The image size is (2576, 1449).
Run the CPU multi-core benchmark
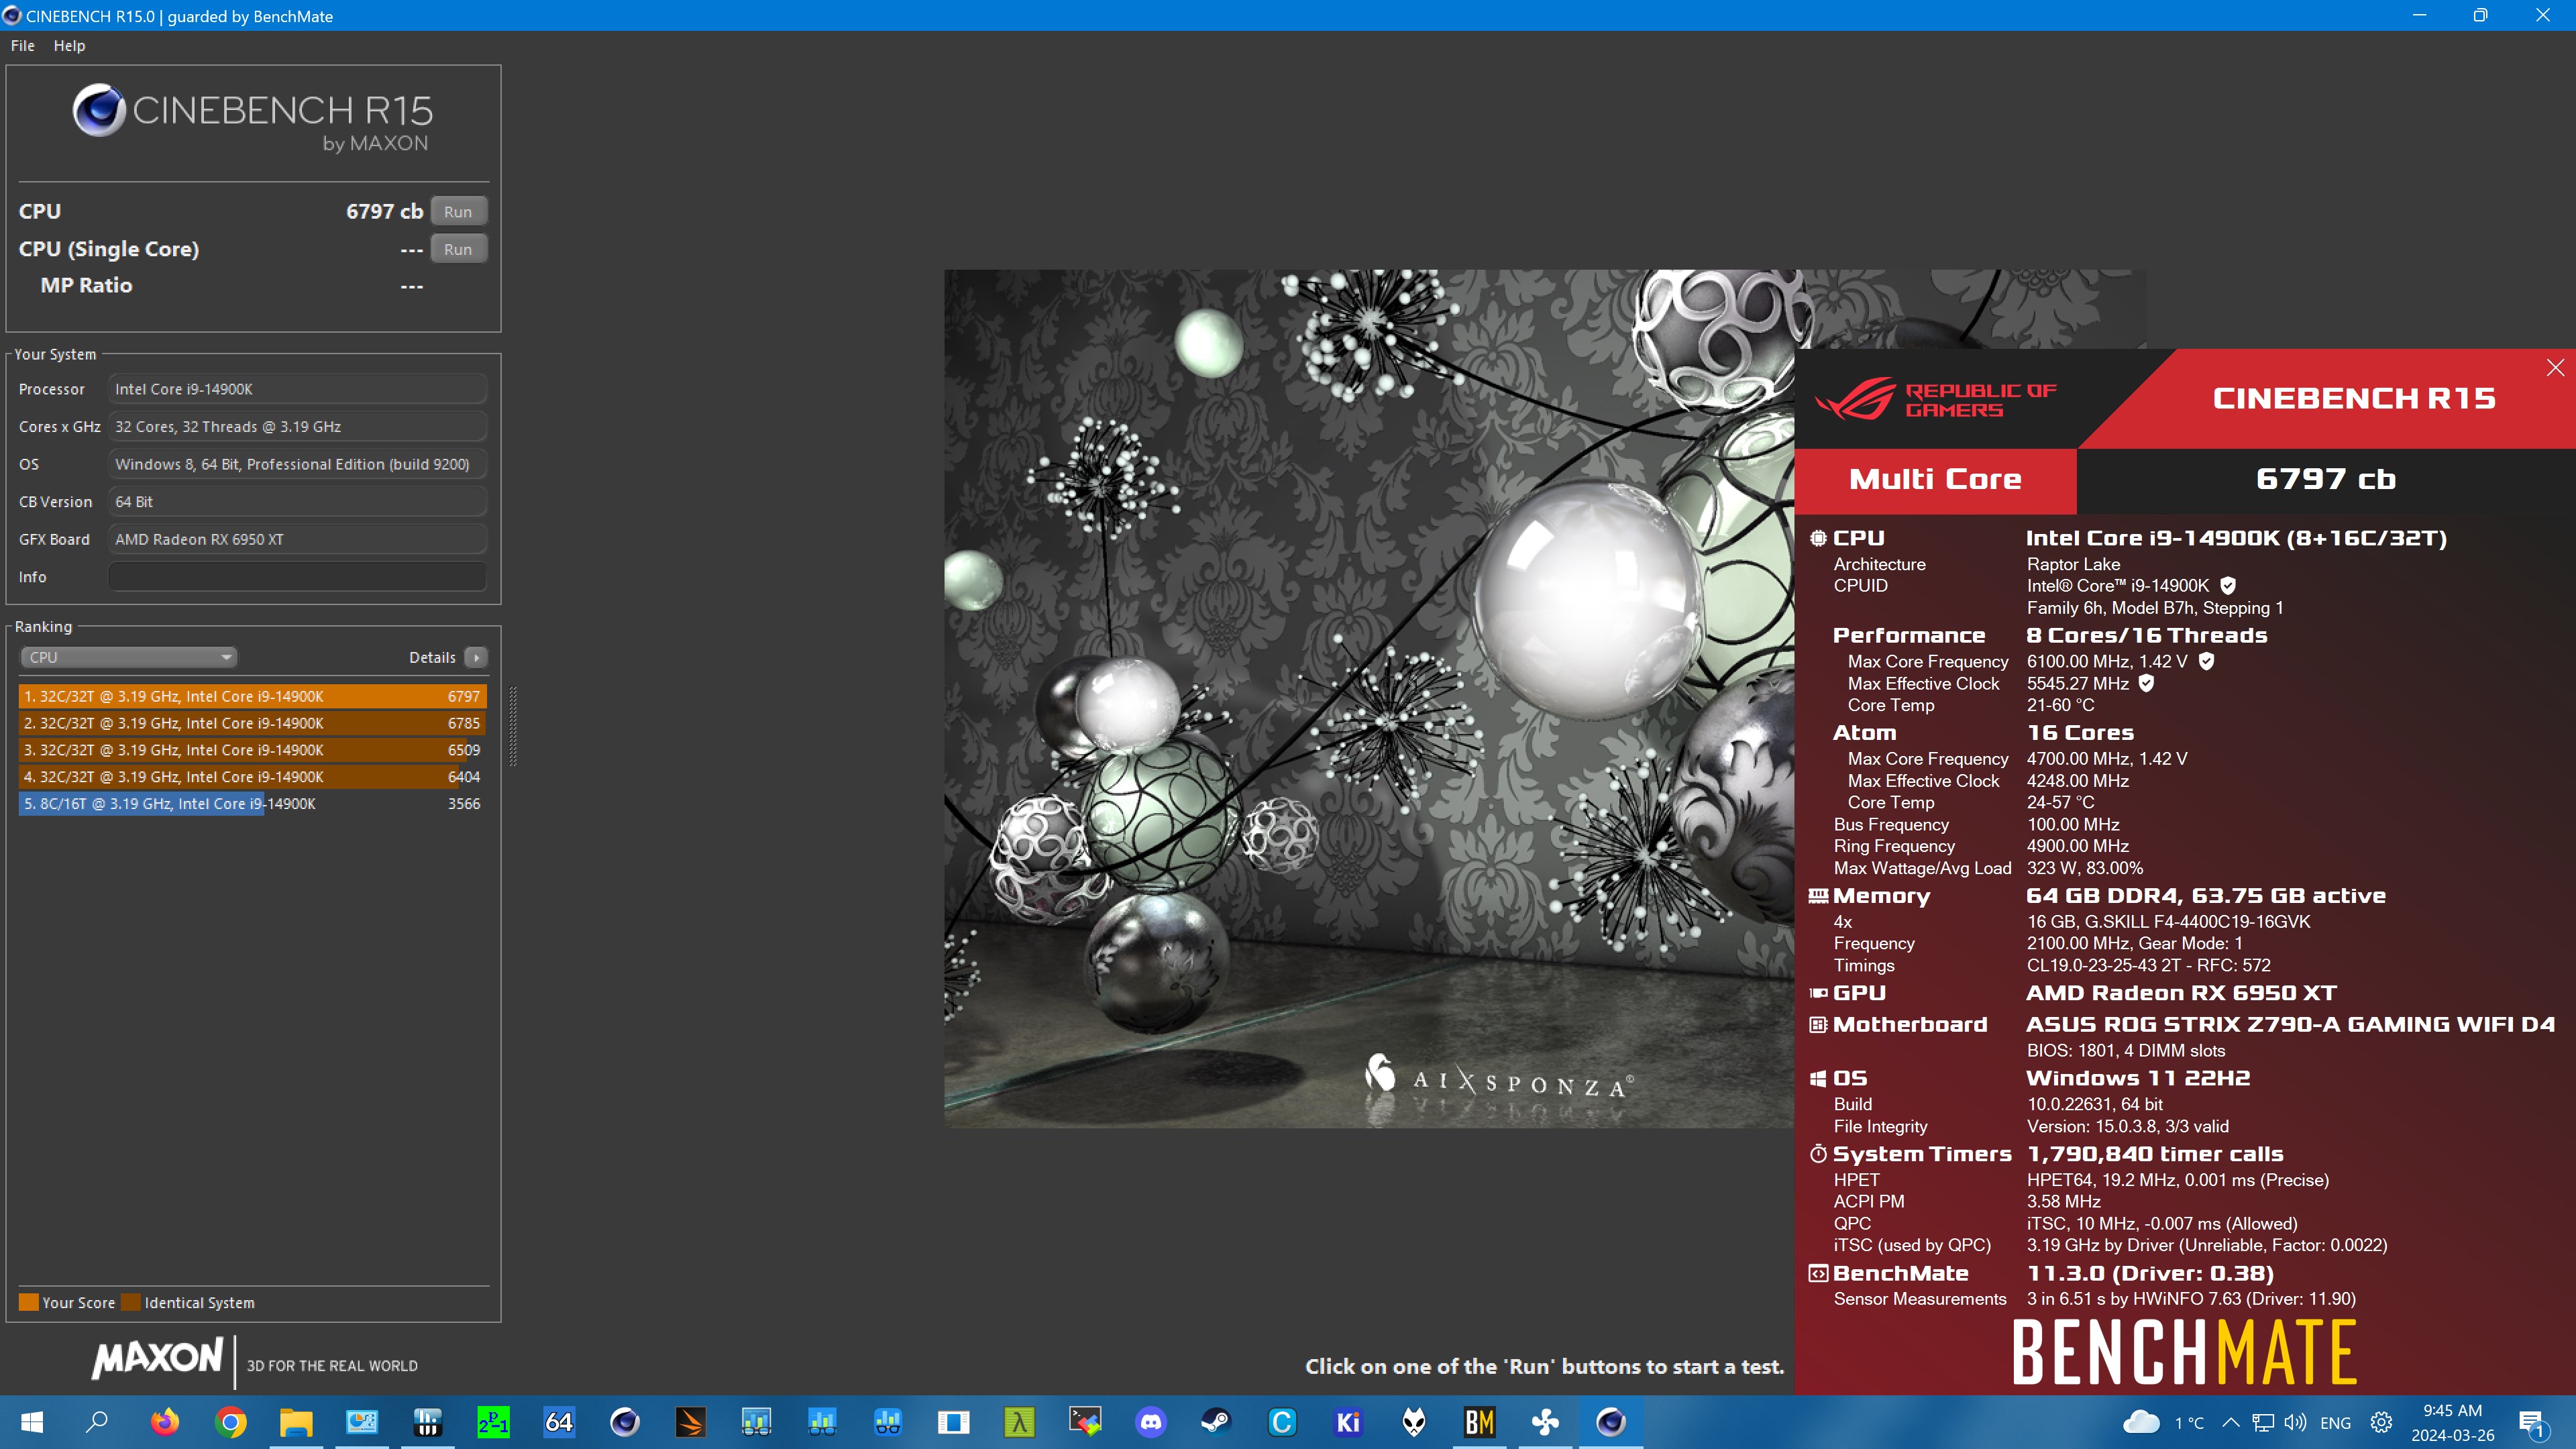458,211
